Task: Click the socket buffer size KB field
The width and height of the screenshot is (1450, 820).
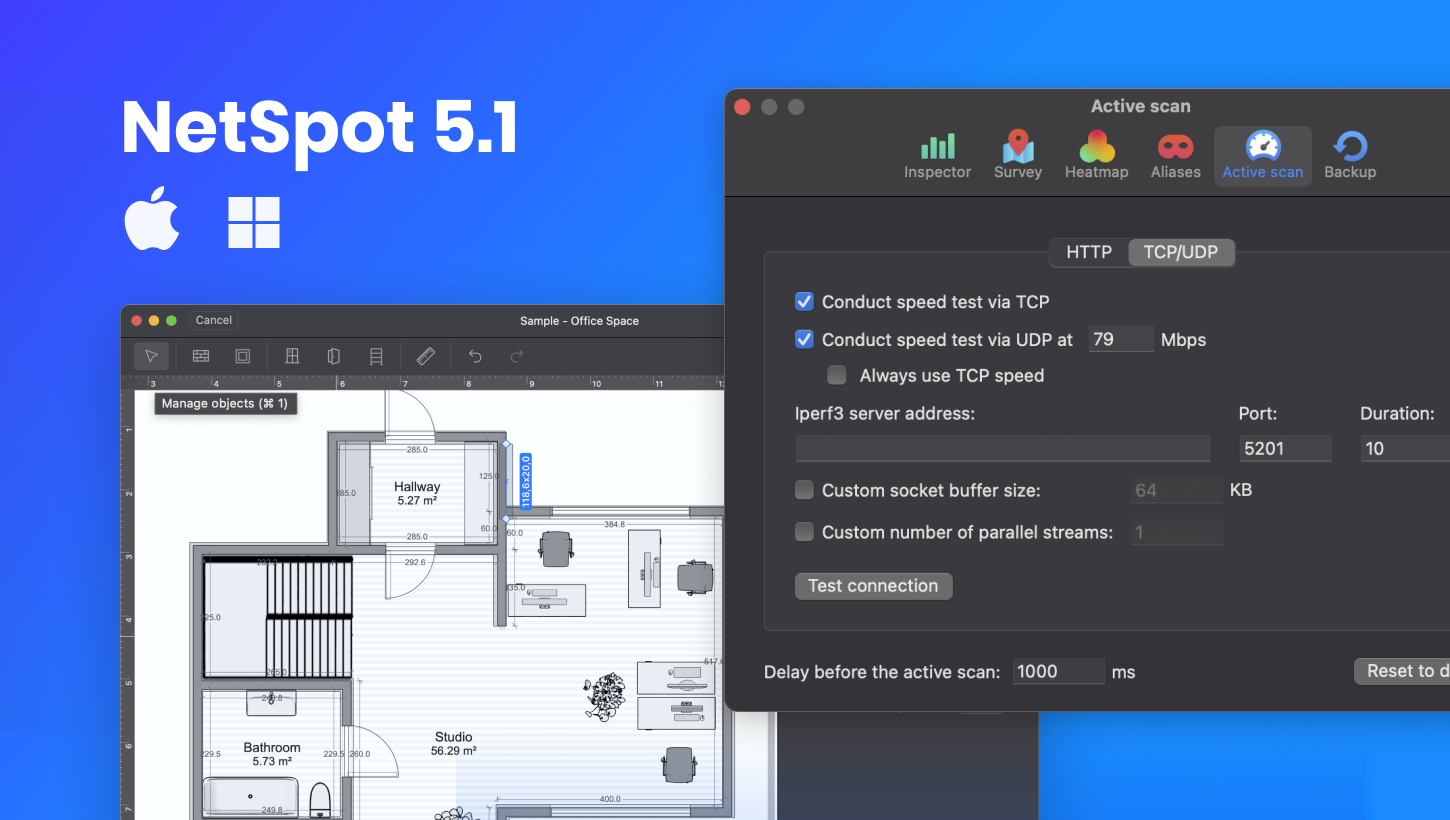Action: coord(1176,490)
